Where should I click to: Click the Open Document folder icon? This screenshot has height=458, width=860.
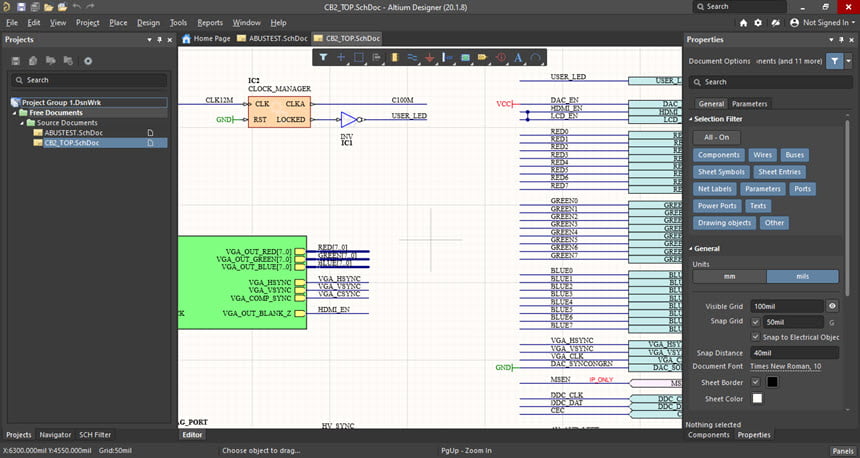[x=48, y=7]
